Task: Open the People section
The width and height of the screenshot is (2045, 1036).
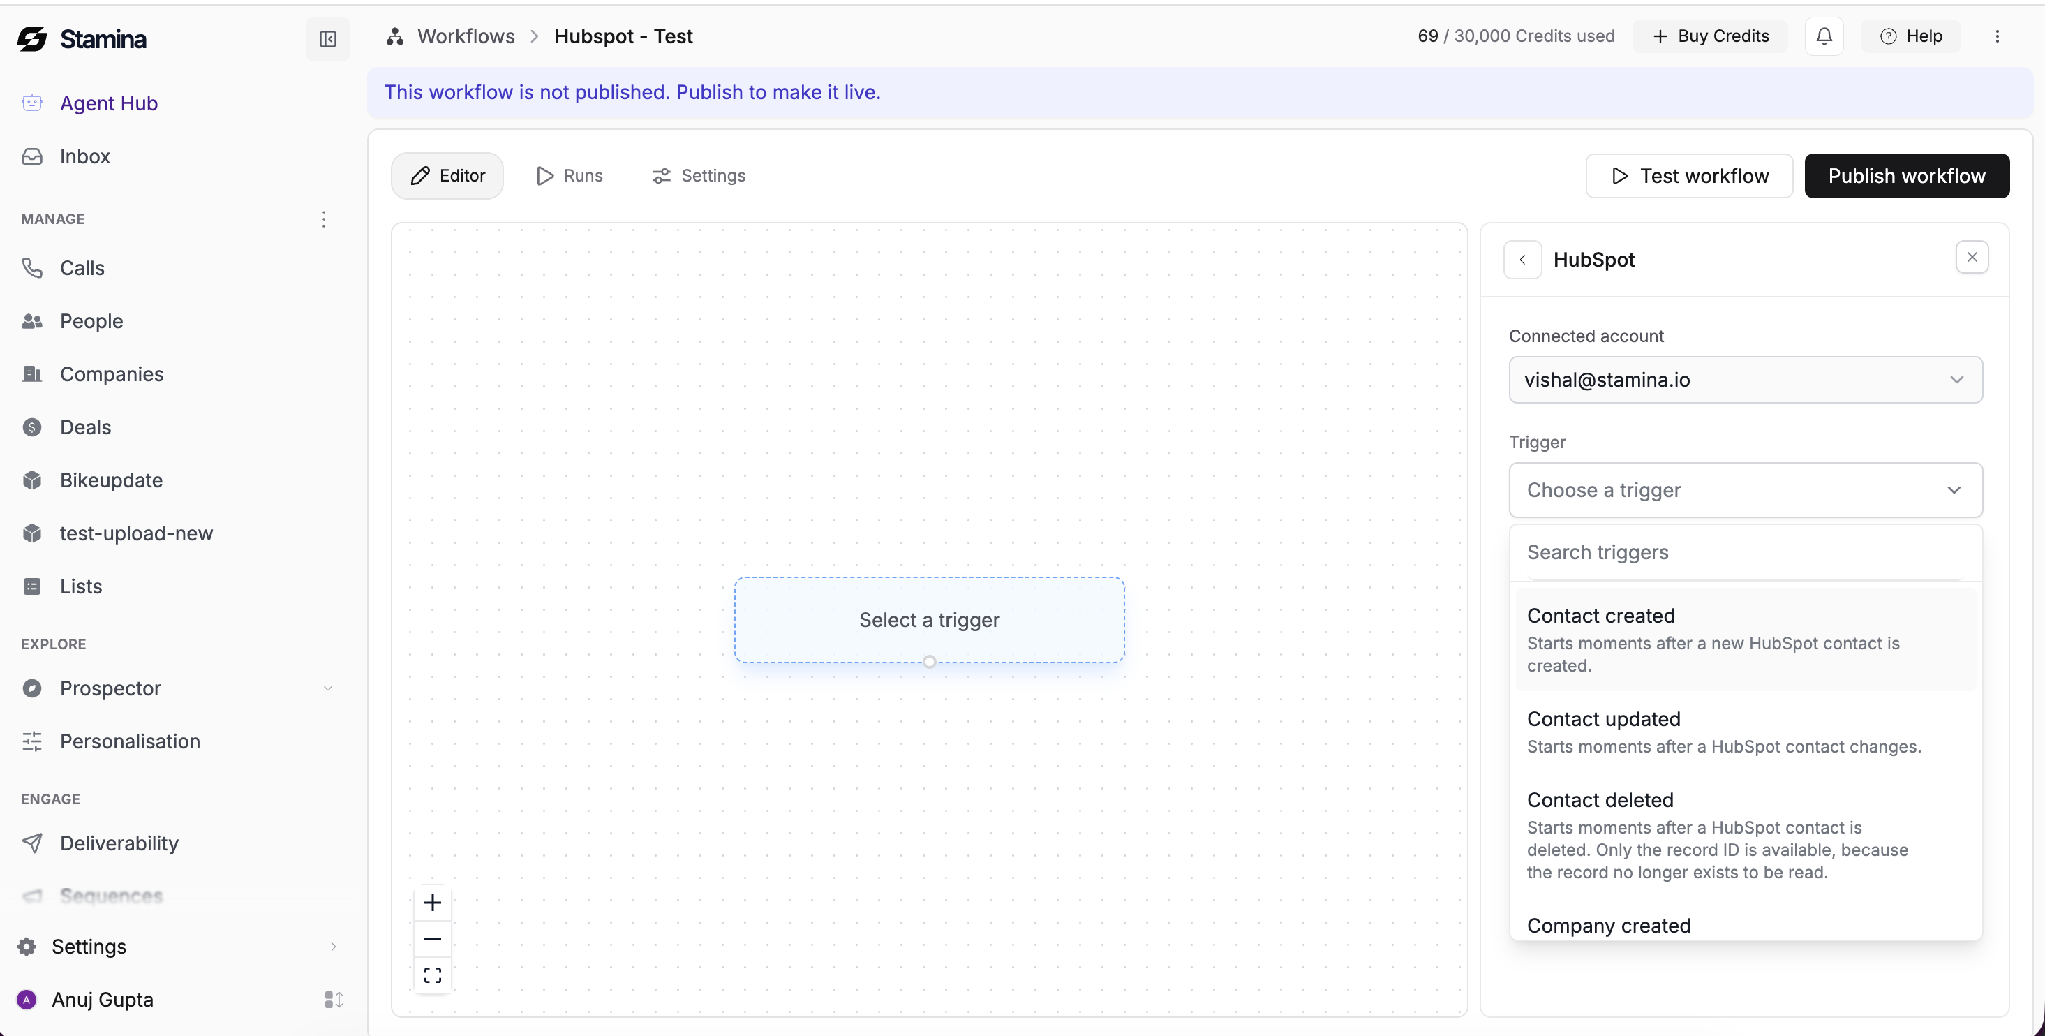Action: click(x=91, y=321)
